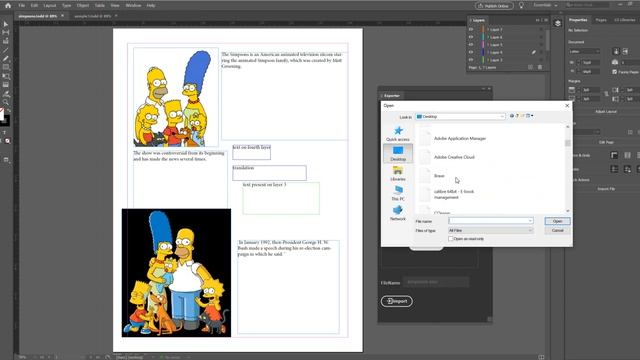Click the Import File button in Properties
Image resolution: width=640 pixels, height=360 pixels.
[606, 189]
